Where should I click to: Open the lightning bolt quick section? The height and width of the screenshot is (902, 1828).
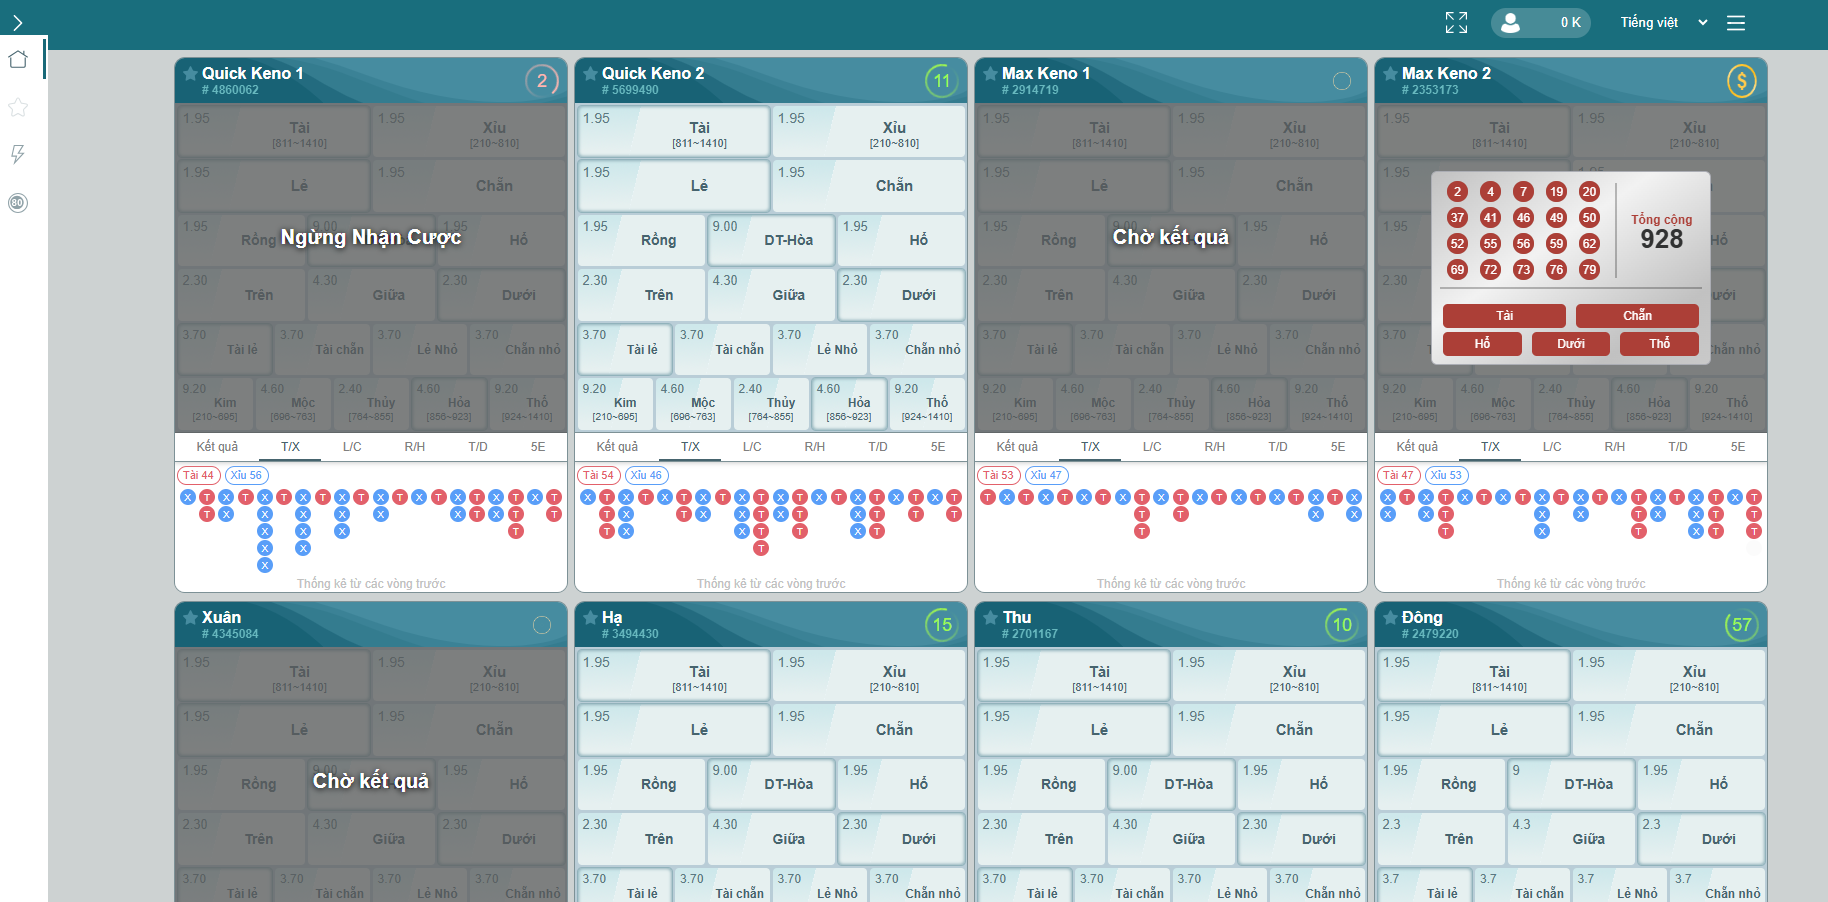click(x=18, y=154)
